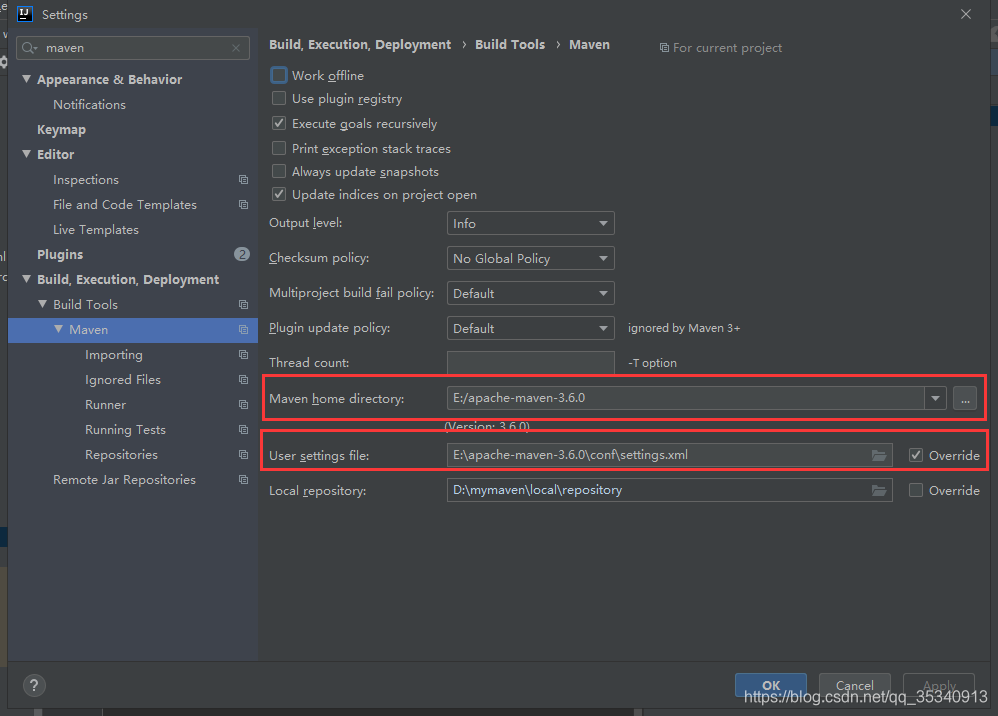Focus the Thread count input field
Image resolution: width=998 pixels, height=716 pixels.
point(530,363)
